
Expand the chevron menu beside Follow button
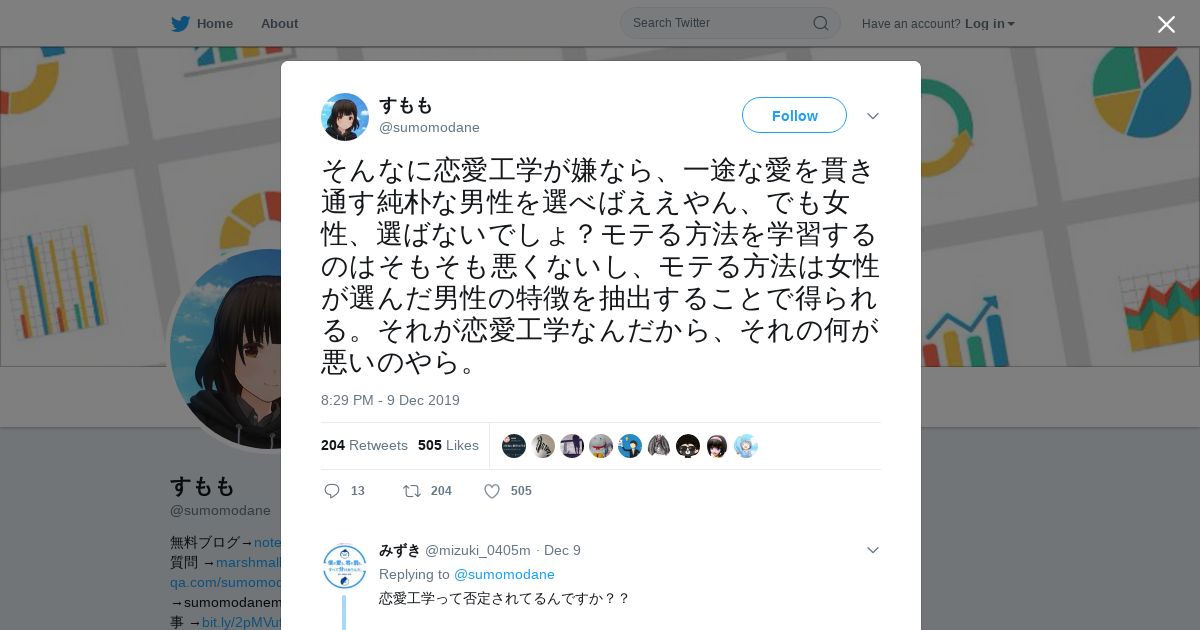tap(872, 116)
